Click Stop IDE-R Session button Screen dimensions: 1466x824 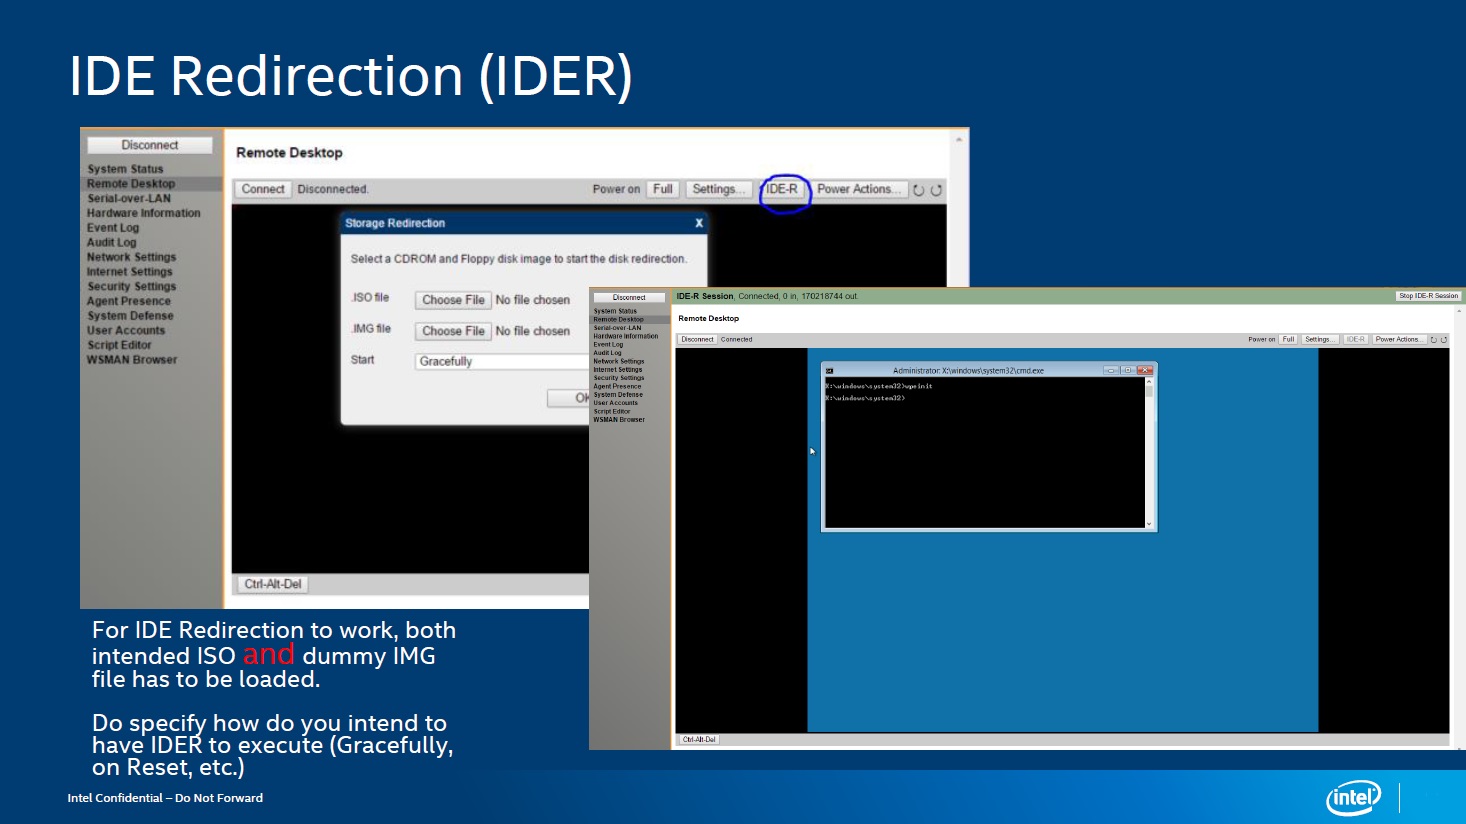tap(1428, 296)
